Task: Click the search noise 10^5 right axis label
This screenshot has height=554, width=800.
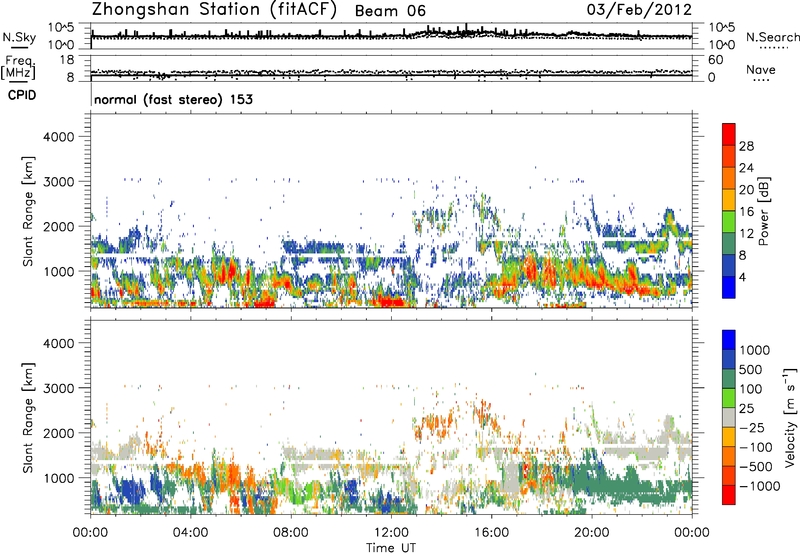Action: [x=722, y=28]
